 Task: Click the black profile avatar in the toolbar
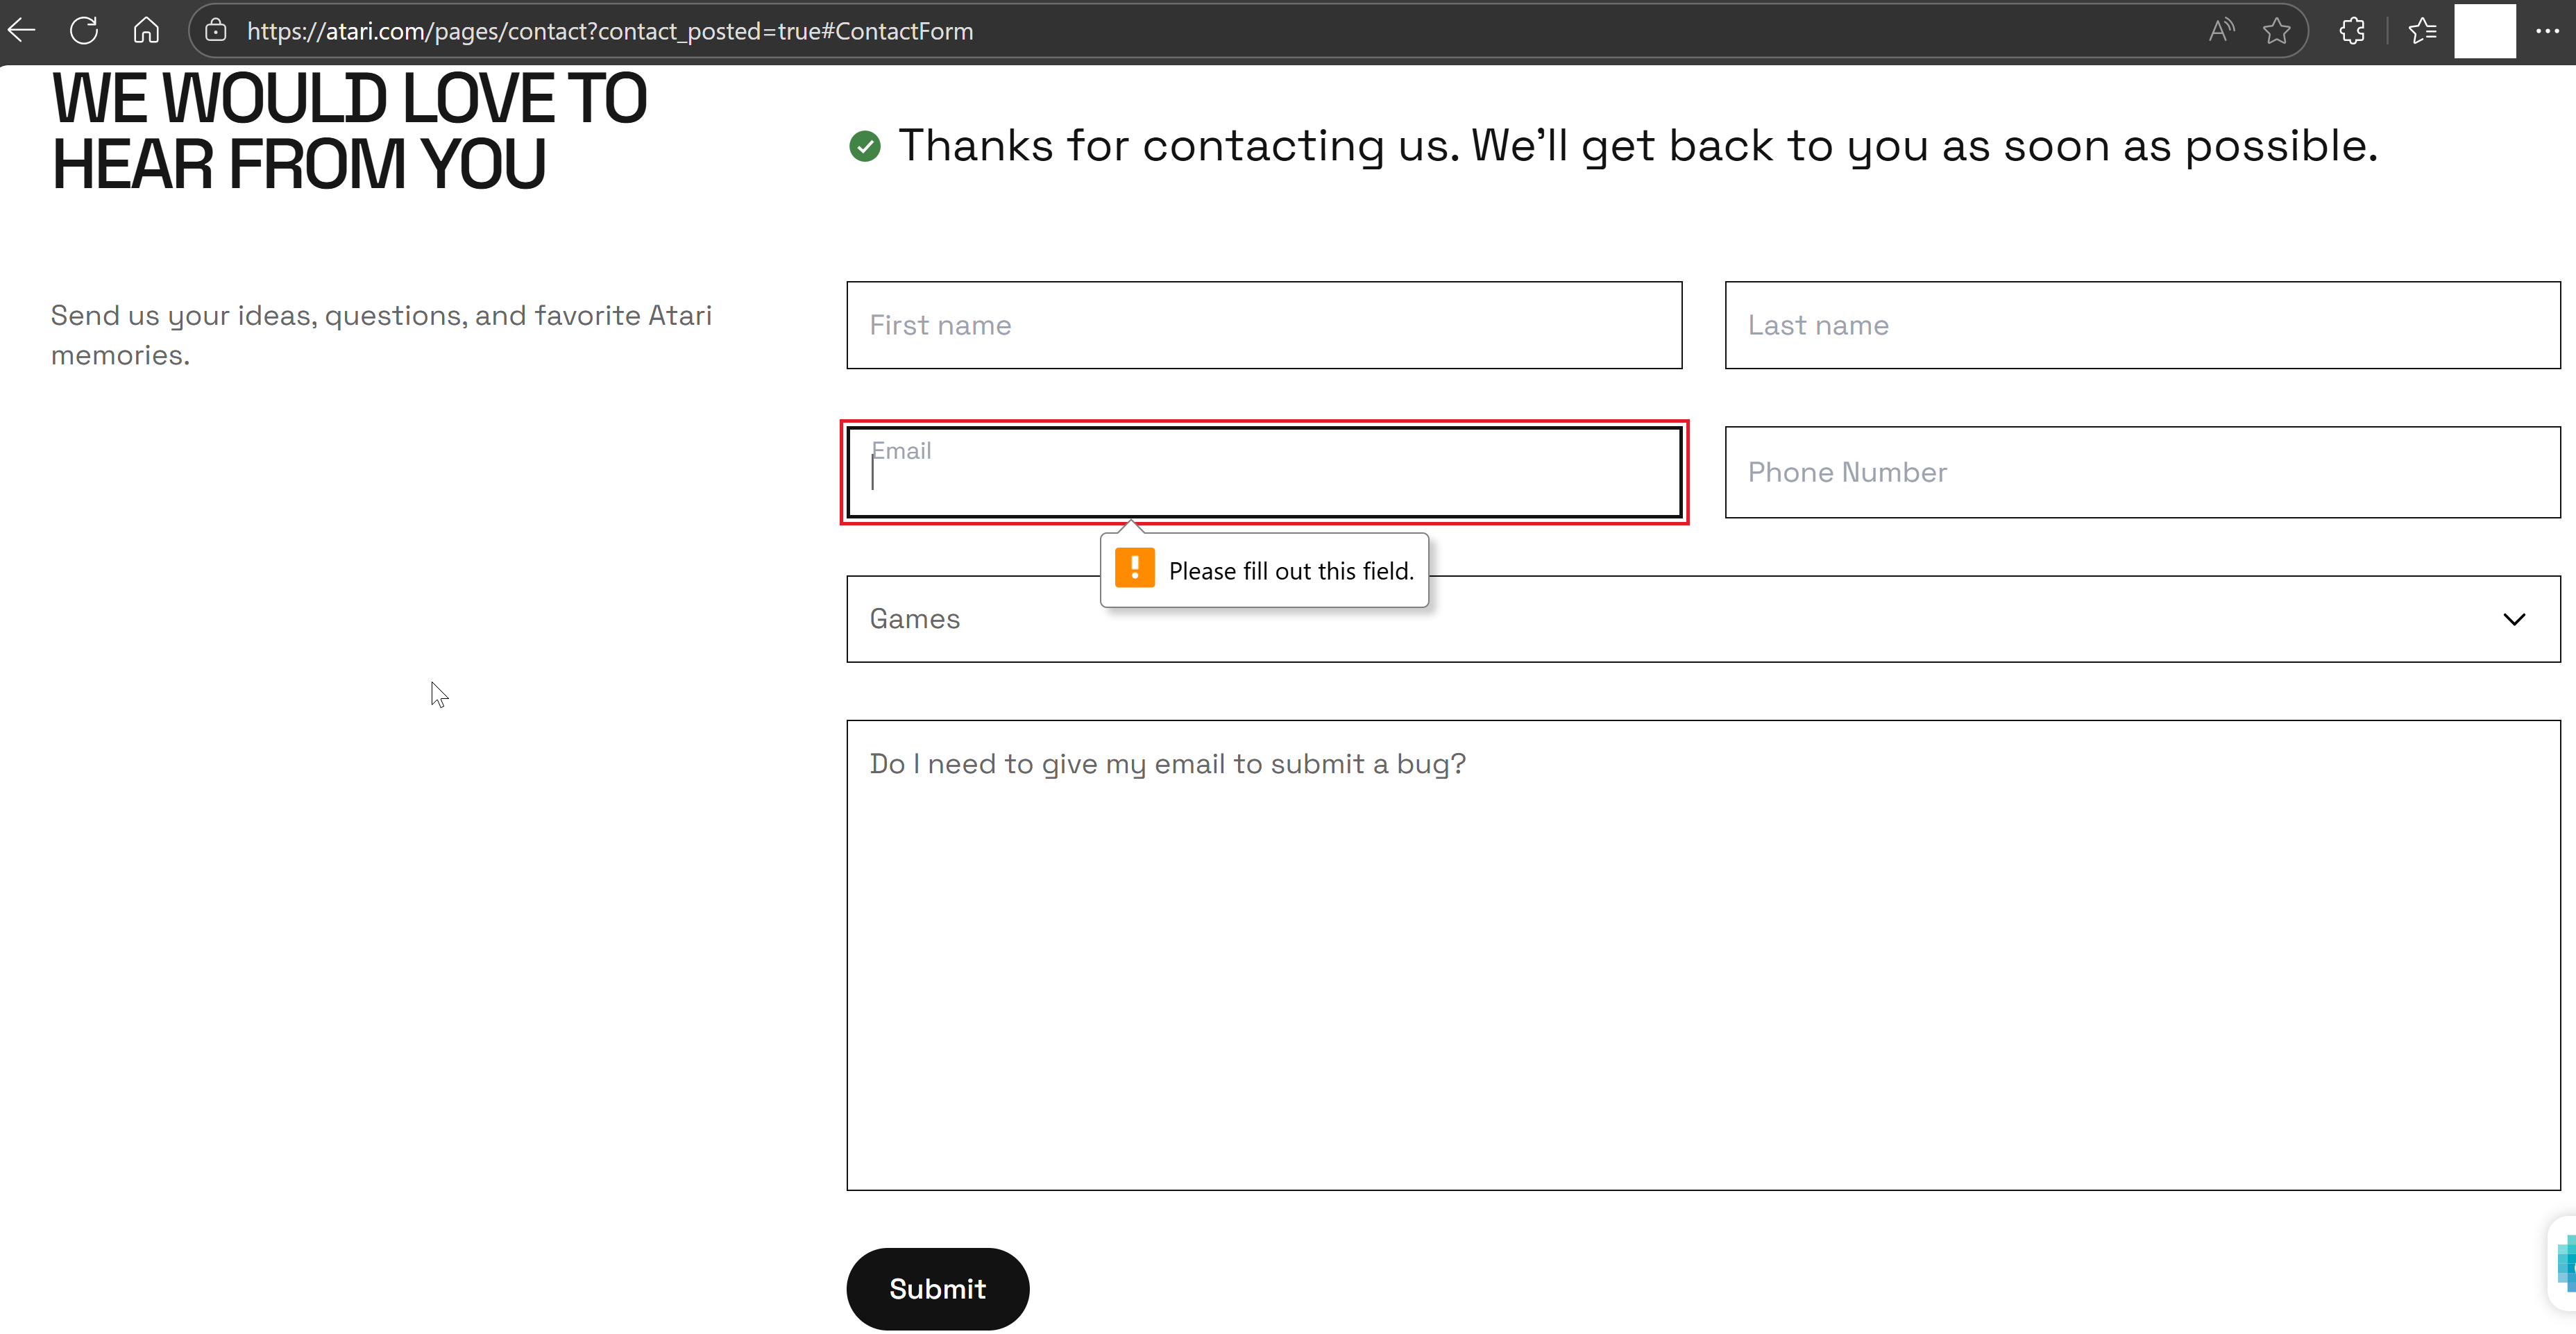[2484, 31]
